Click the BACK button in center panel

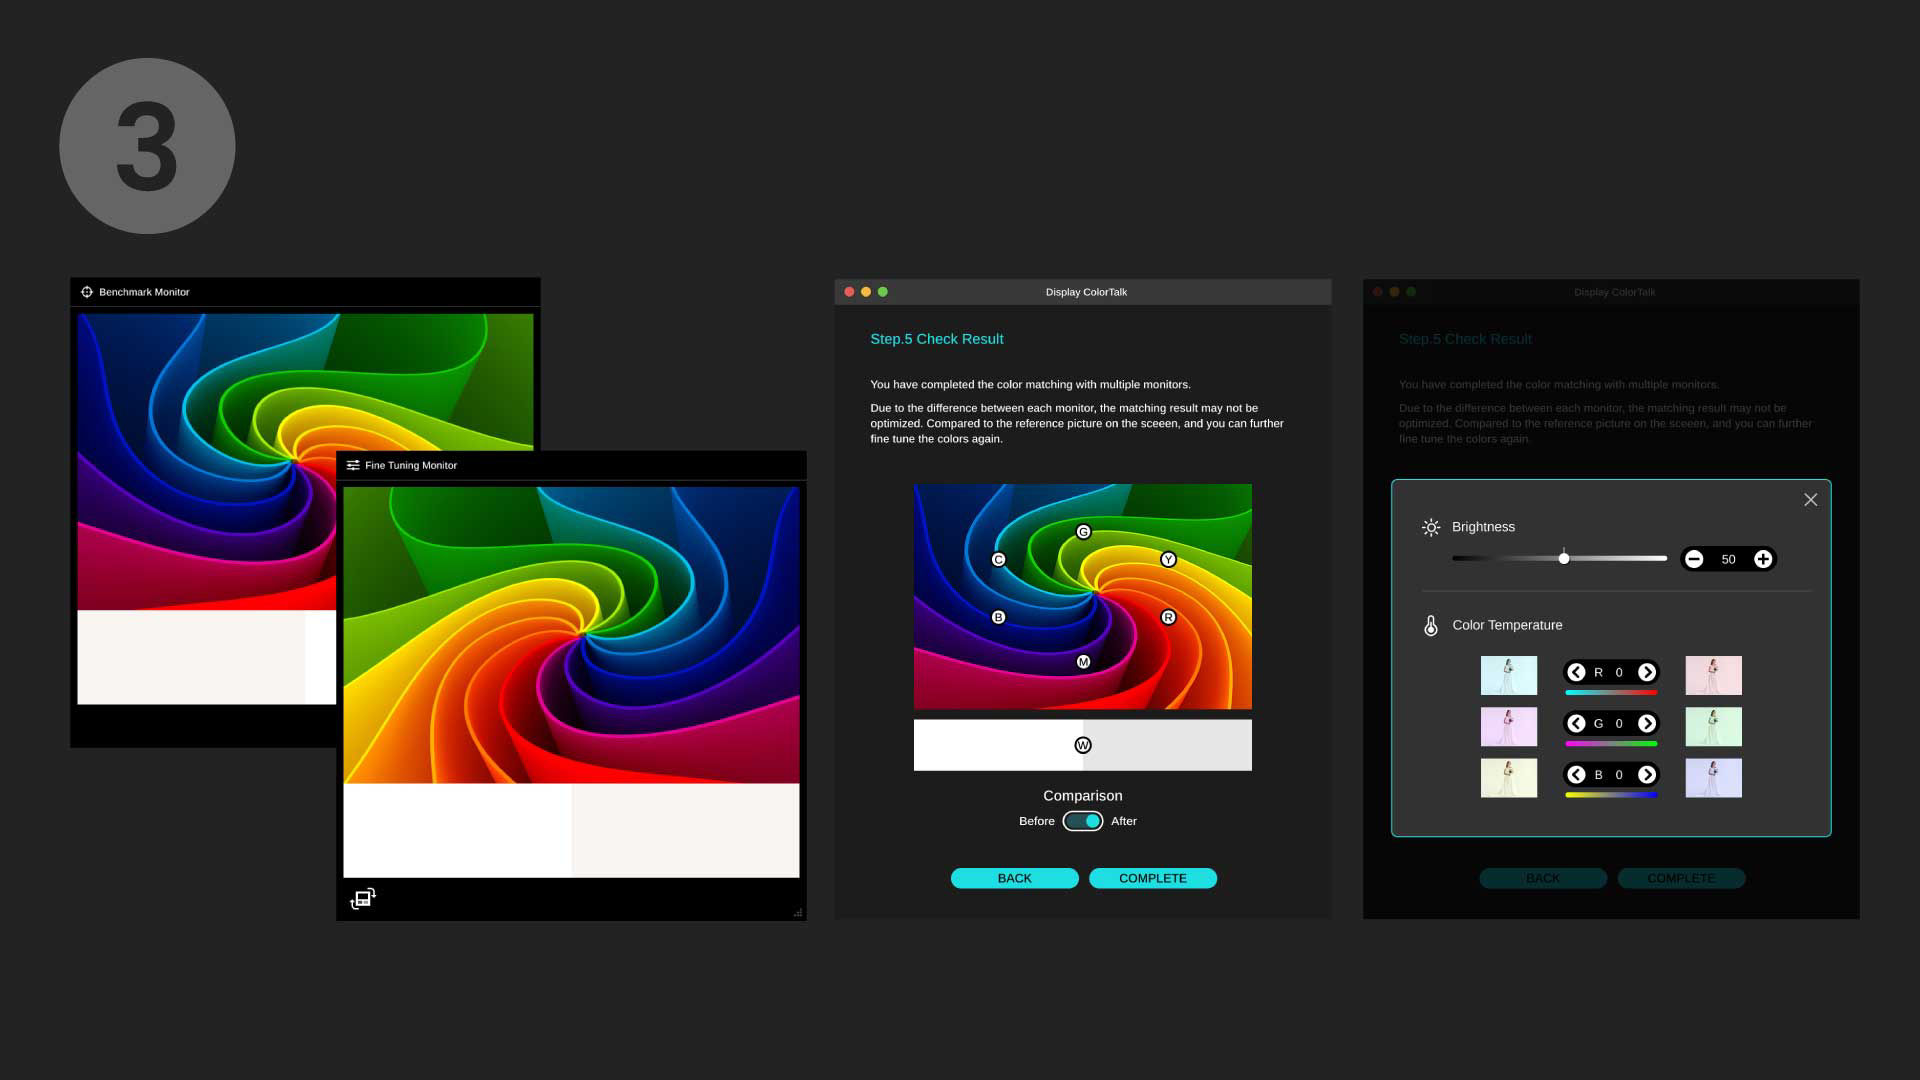[1014, 878]
